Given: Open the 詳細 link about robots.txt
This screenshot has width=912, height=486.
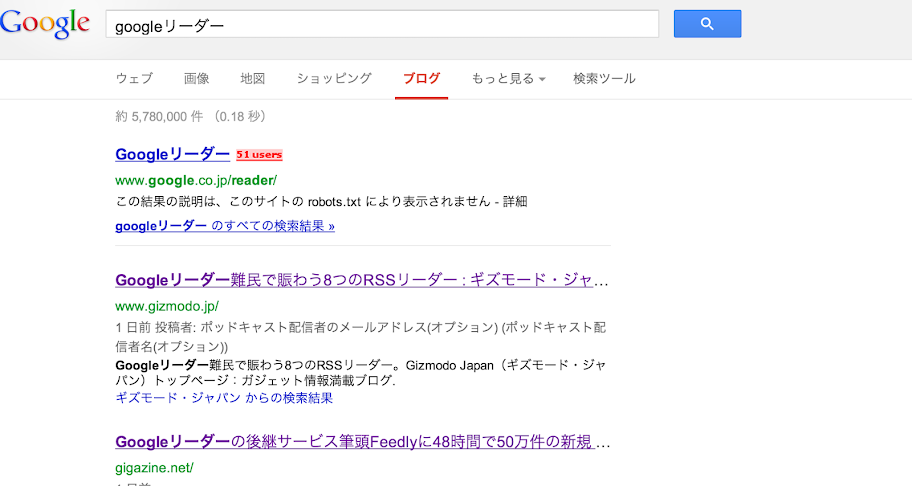Looking at the screenshot, I should (515, 201).
